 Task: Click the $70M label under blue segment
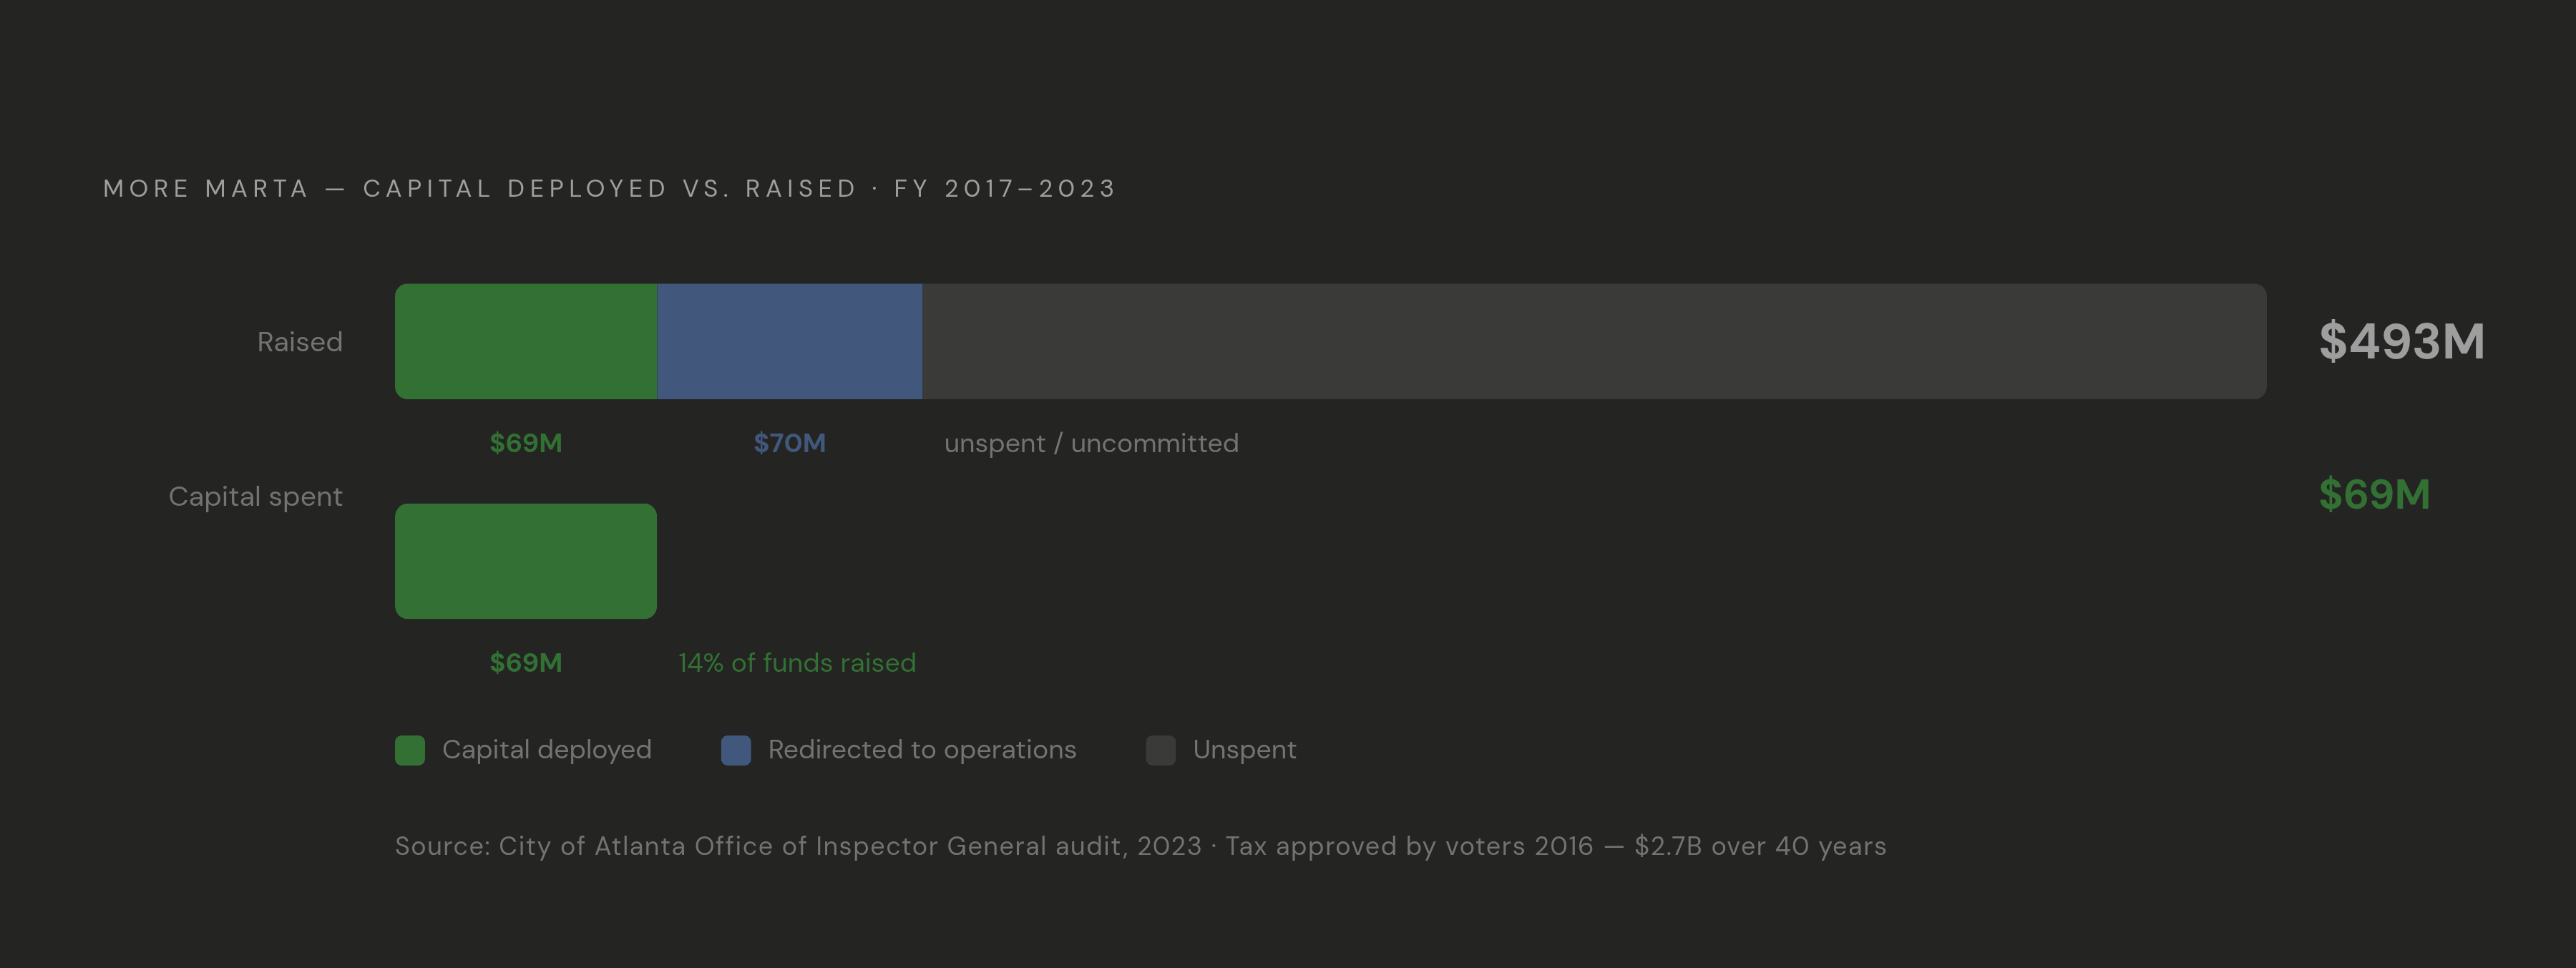790,443
